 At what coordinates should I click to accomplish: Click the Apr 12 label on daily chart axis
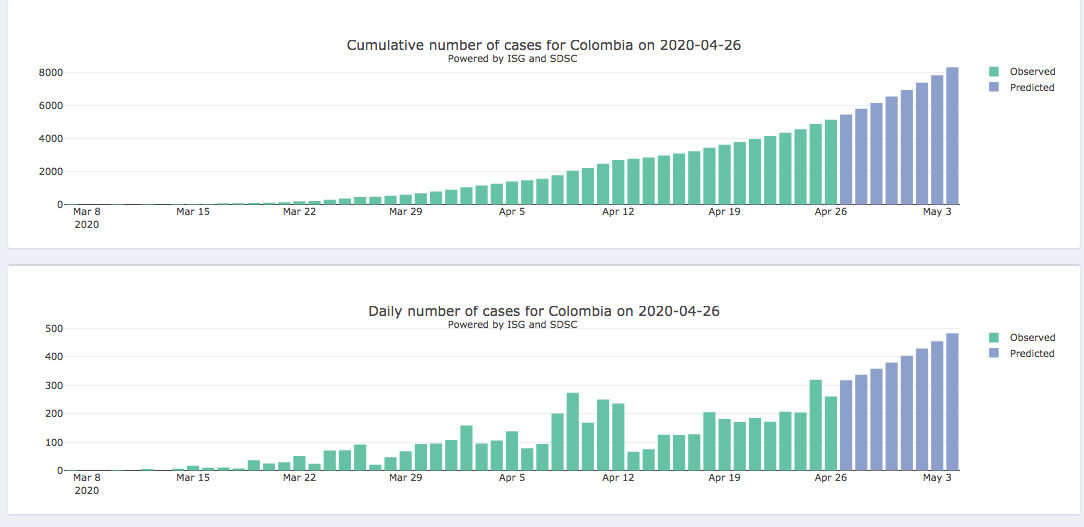[x=618, y=478]
